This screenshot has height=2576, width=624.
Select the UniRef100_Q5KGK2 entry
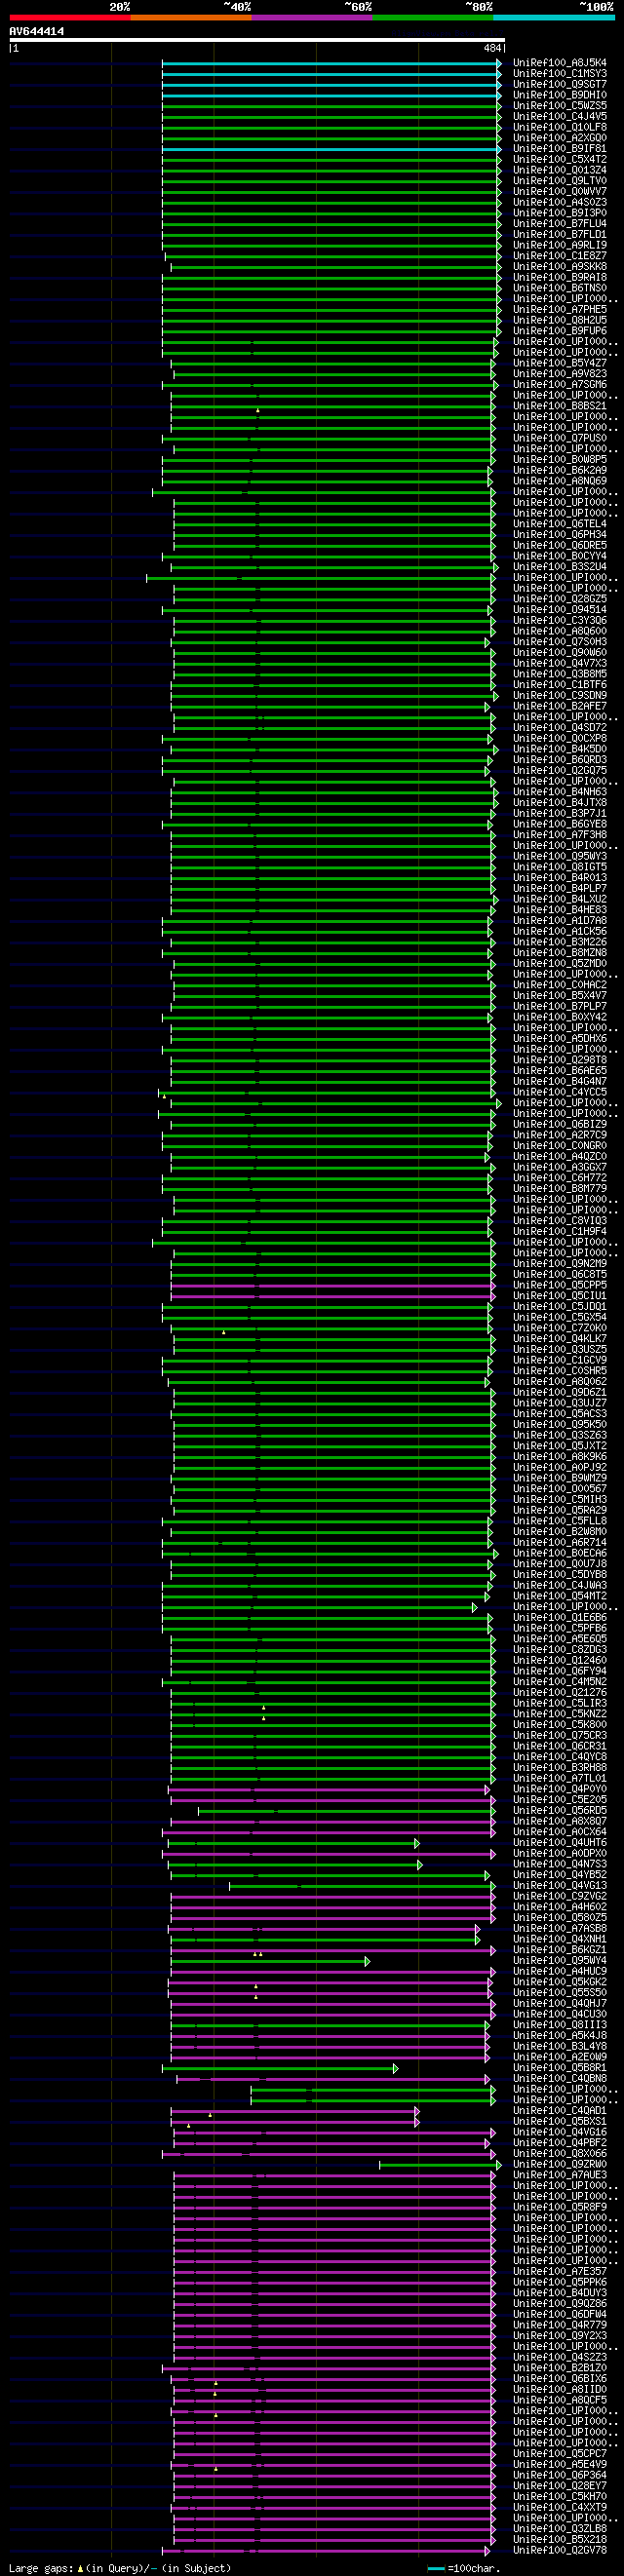(560, 1982)
